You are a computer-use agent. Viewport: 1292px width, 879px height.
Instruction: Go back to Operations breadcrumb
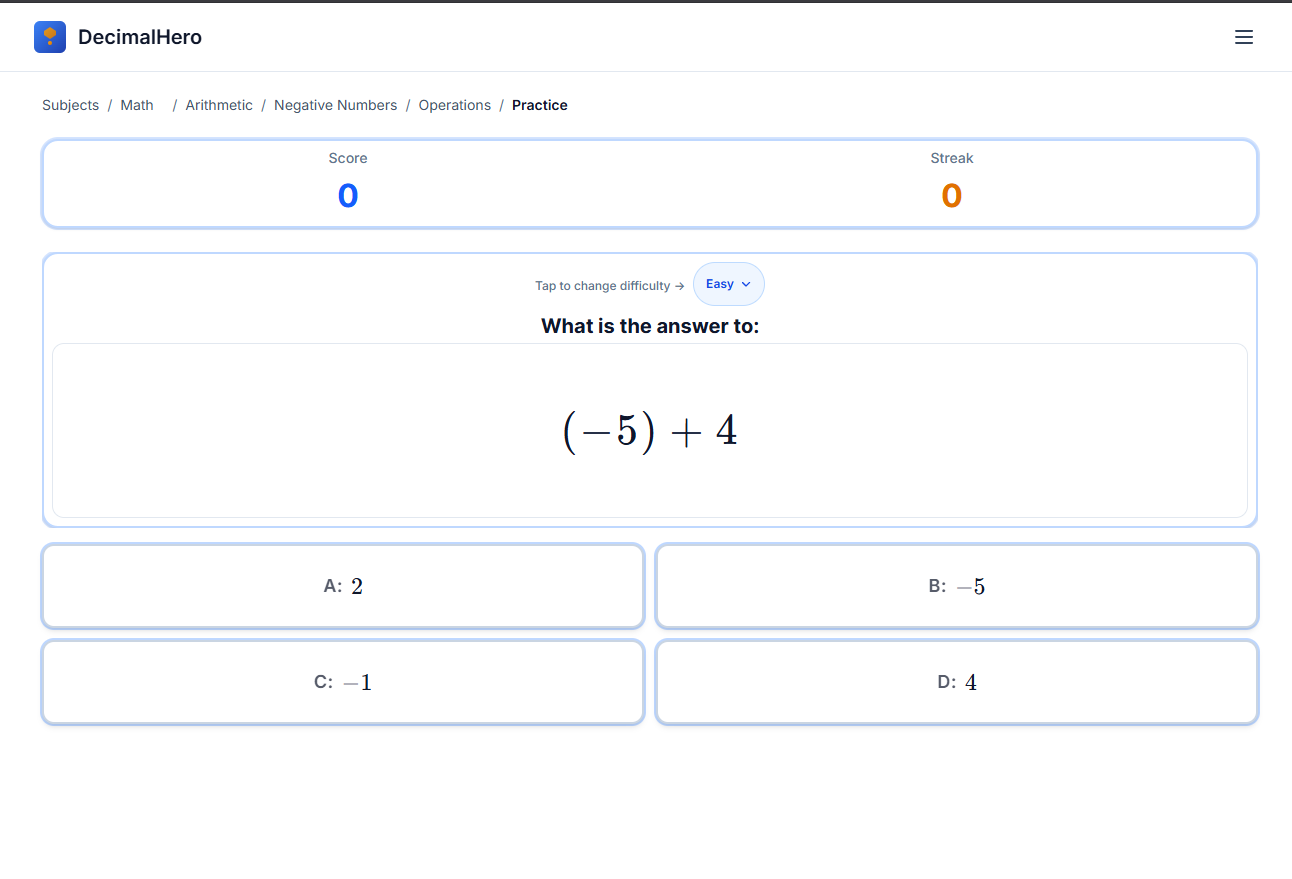454,105
